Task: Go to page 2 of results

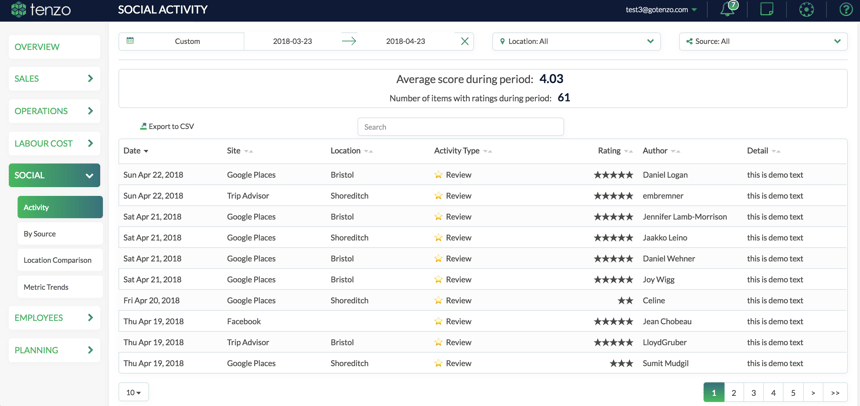Action: click(734, 393)
